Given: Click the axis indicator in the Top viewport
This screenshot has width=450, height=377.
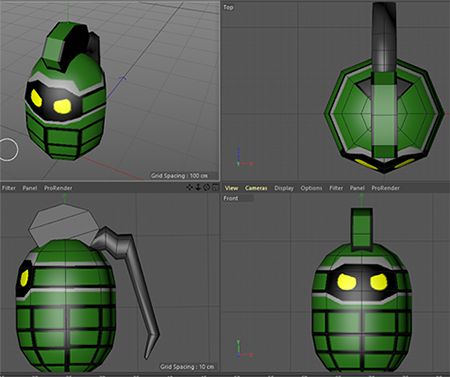Looking at the screenshot, I should [x=244, y=158].
